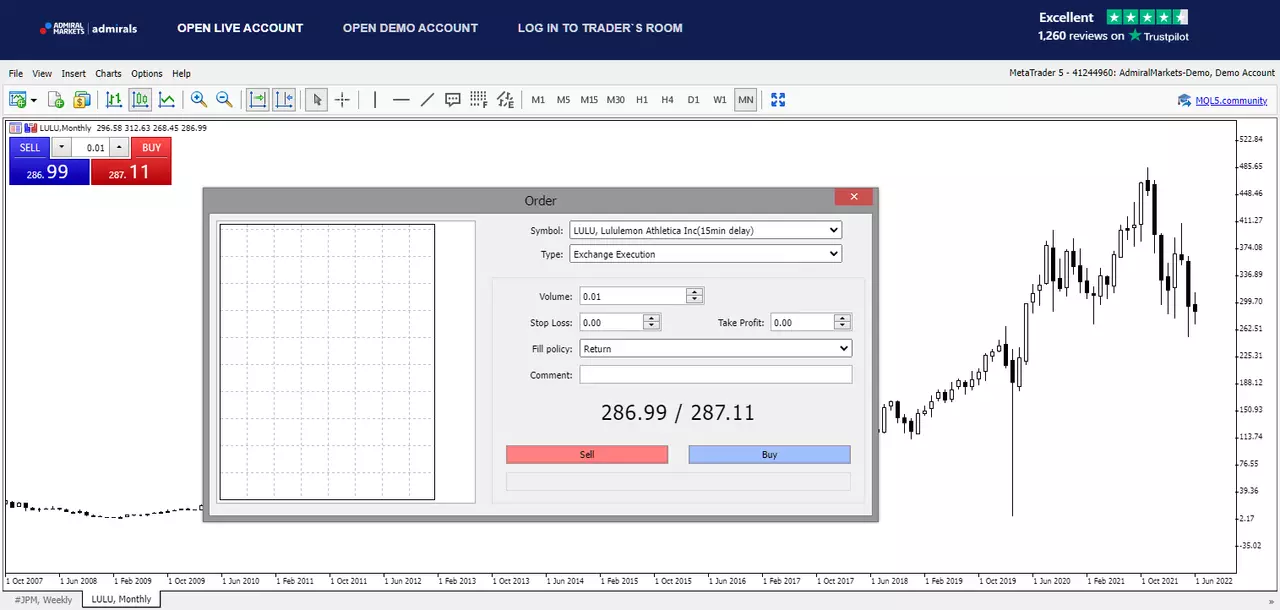
Task: Set timeframe to M15
Action: tap(589, 100)
